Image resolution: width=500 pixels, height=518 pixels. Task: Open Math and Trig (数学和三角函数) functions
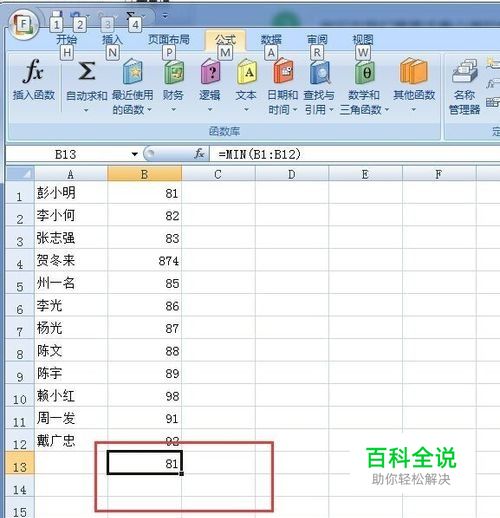point(364,87)
